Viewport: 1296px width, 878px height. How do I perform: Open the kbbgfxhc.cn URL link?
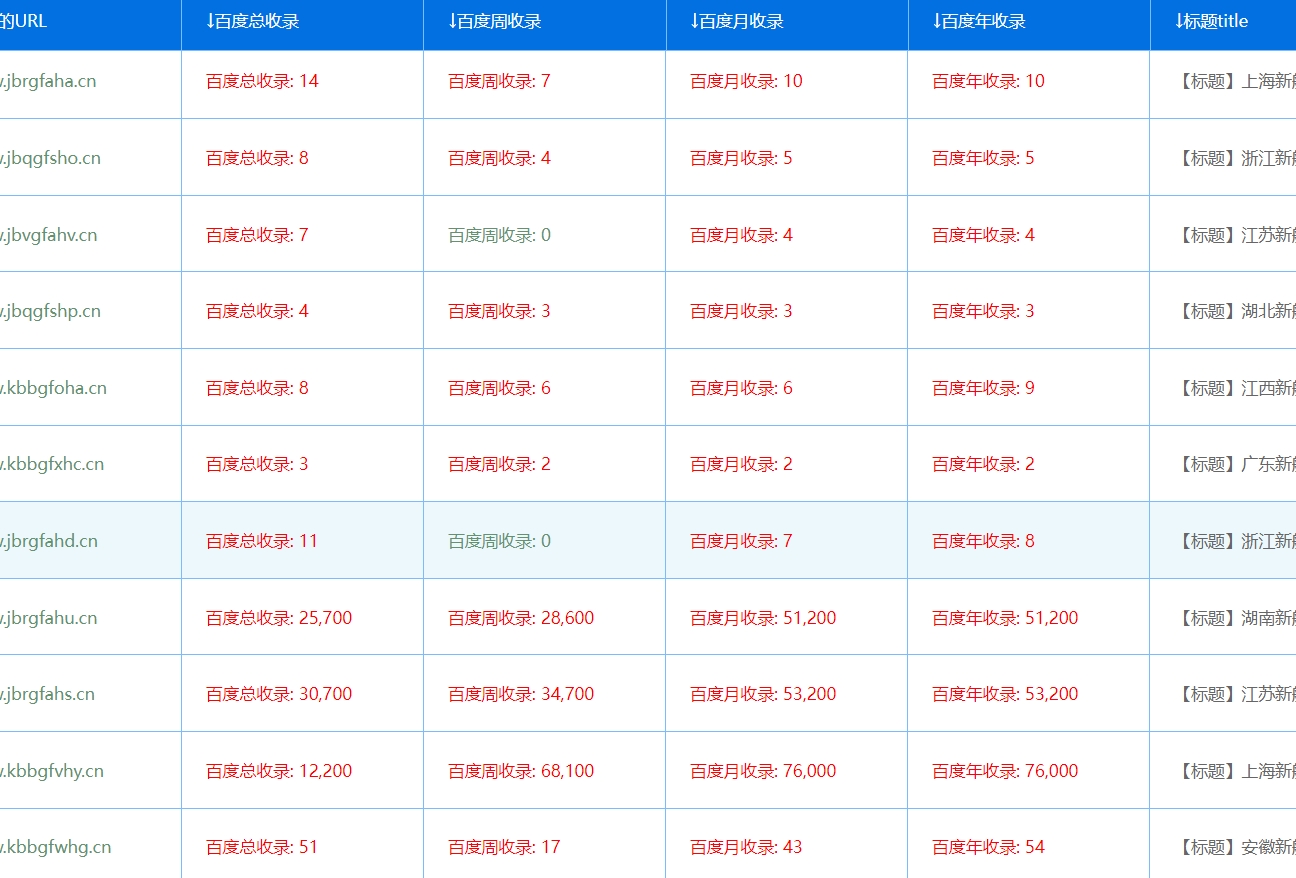[x=52, y=464]
